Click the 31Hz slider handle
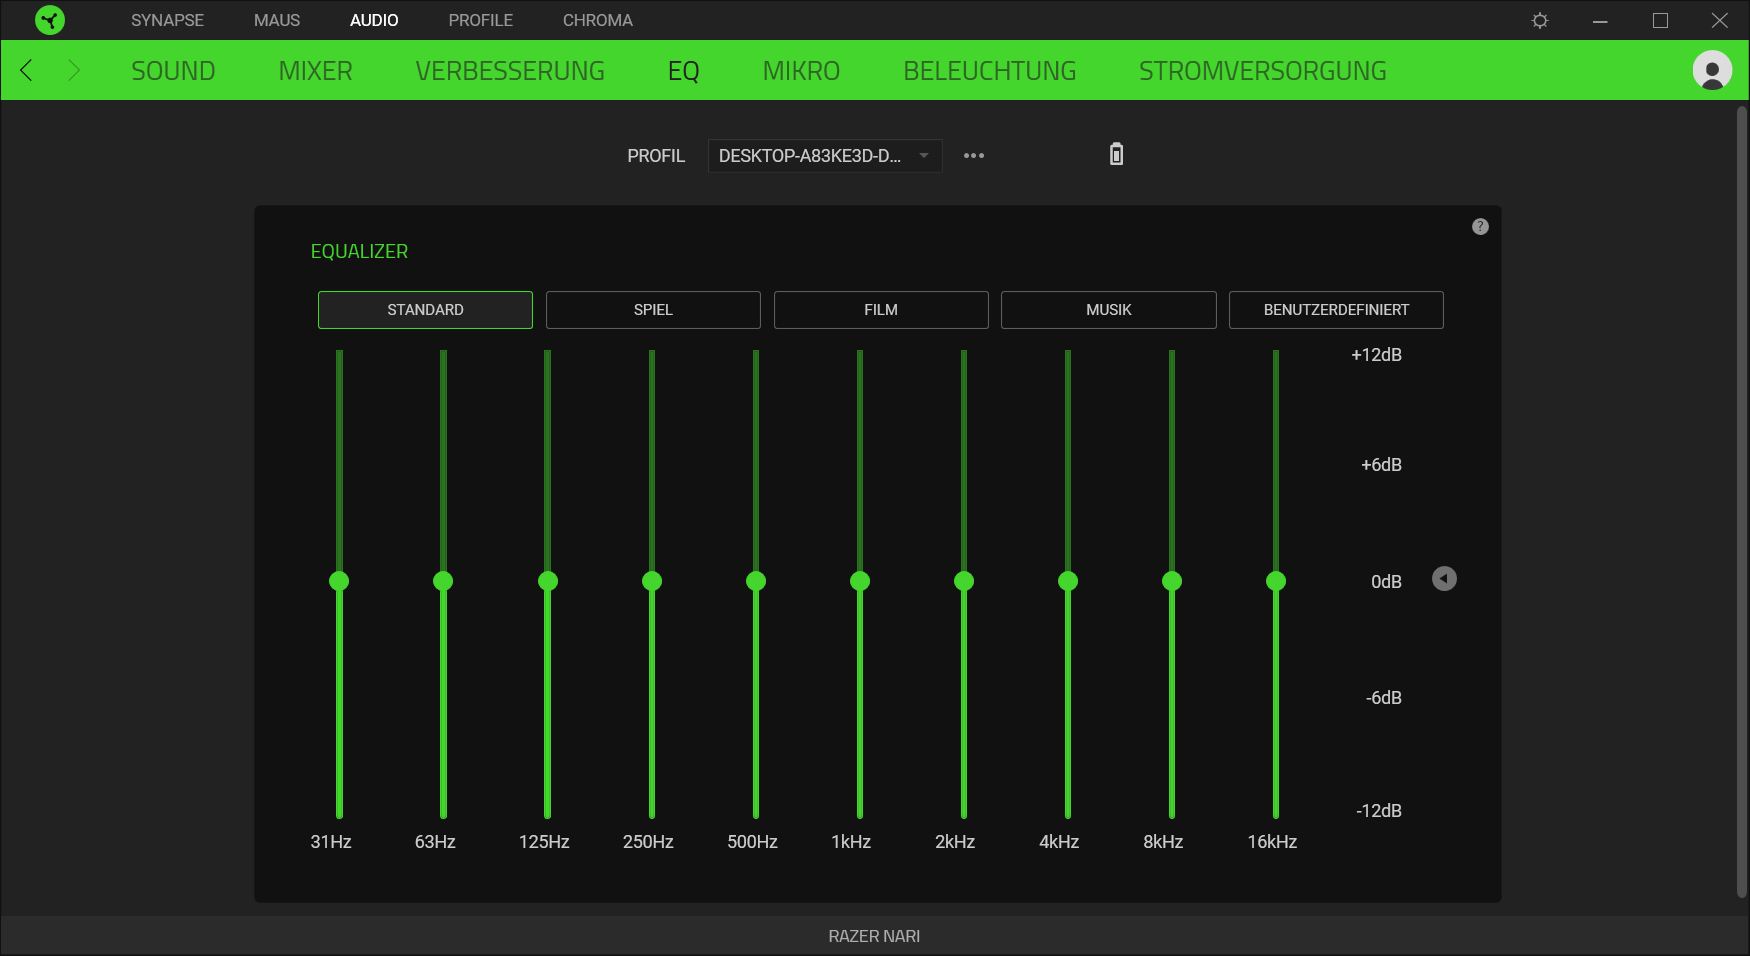Screen dimensions: 1750x956 pos(339,581)
